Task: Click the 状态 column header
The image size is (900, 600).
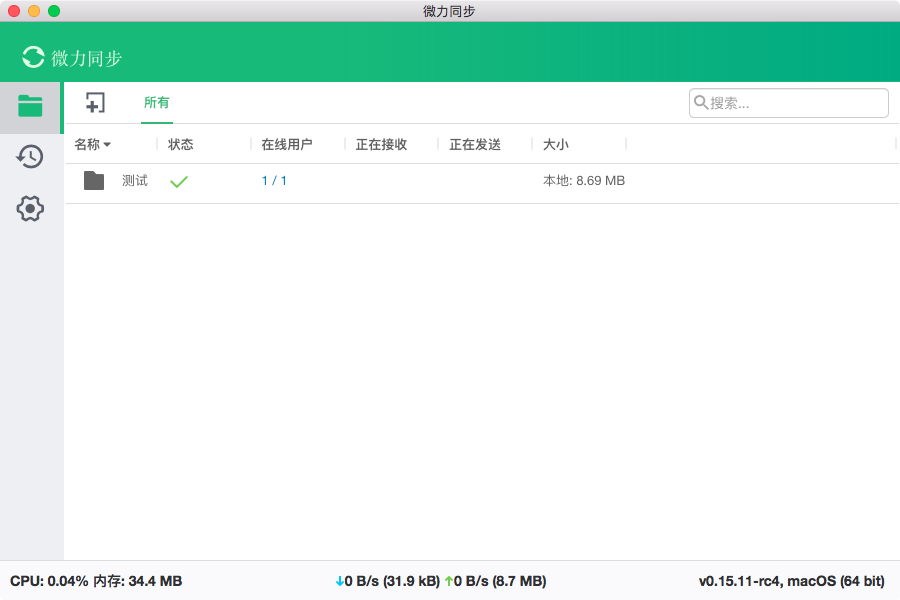Action: click(181, 145)
